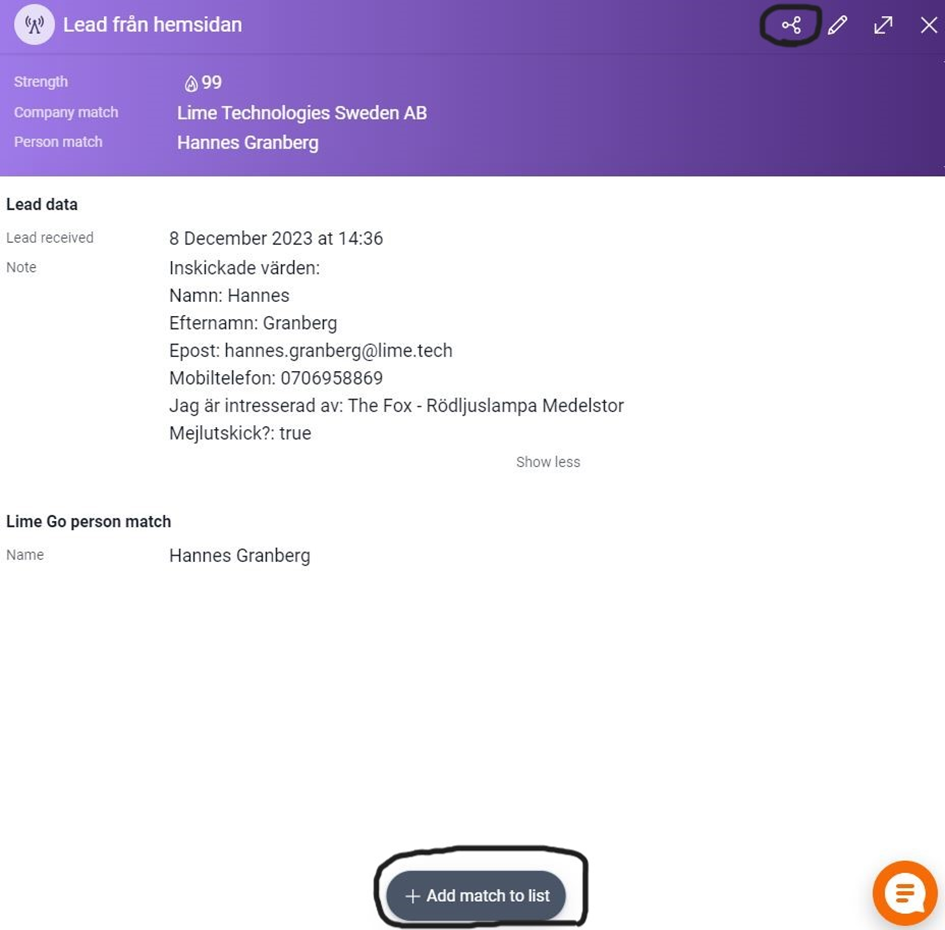Click the lead antenna icon badge
This screenshot has height=930, width=945.
pos(34,25)
